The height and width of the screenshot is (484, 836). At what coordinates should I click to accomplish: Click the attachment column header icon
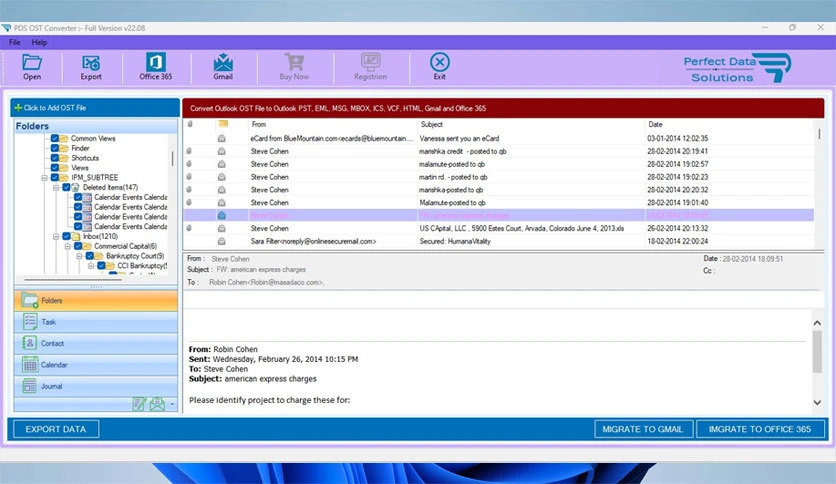coord(190,124)
